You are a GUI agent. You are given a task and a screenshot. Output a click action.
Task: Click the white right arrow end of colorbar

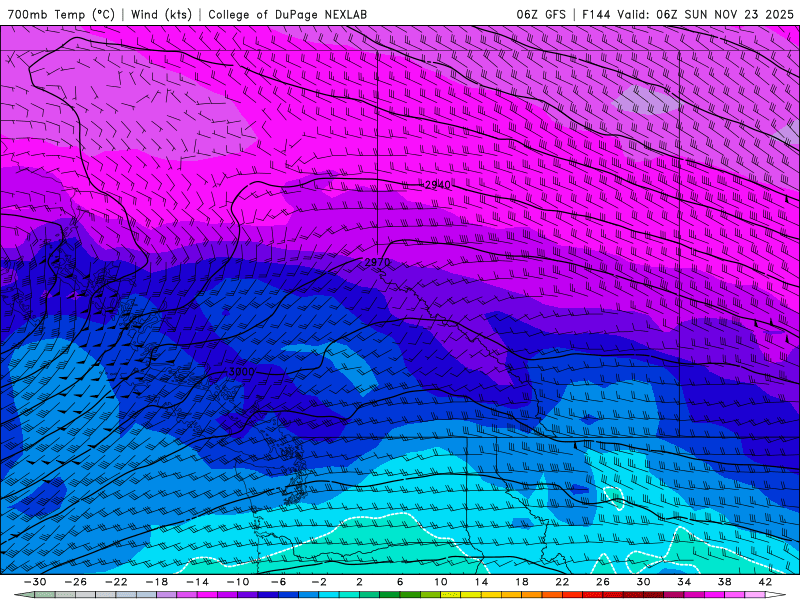(776, 594)
